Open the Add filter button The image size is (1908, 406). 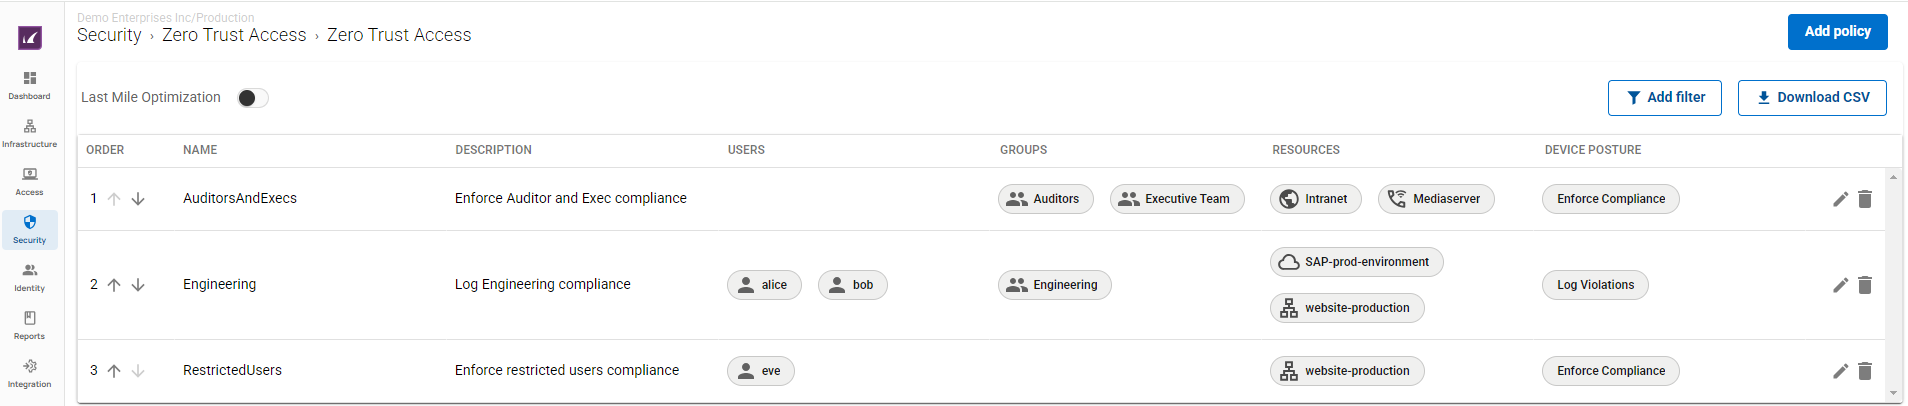[x=1664, y=98]
